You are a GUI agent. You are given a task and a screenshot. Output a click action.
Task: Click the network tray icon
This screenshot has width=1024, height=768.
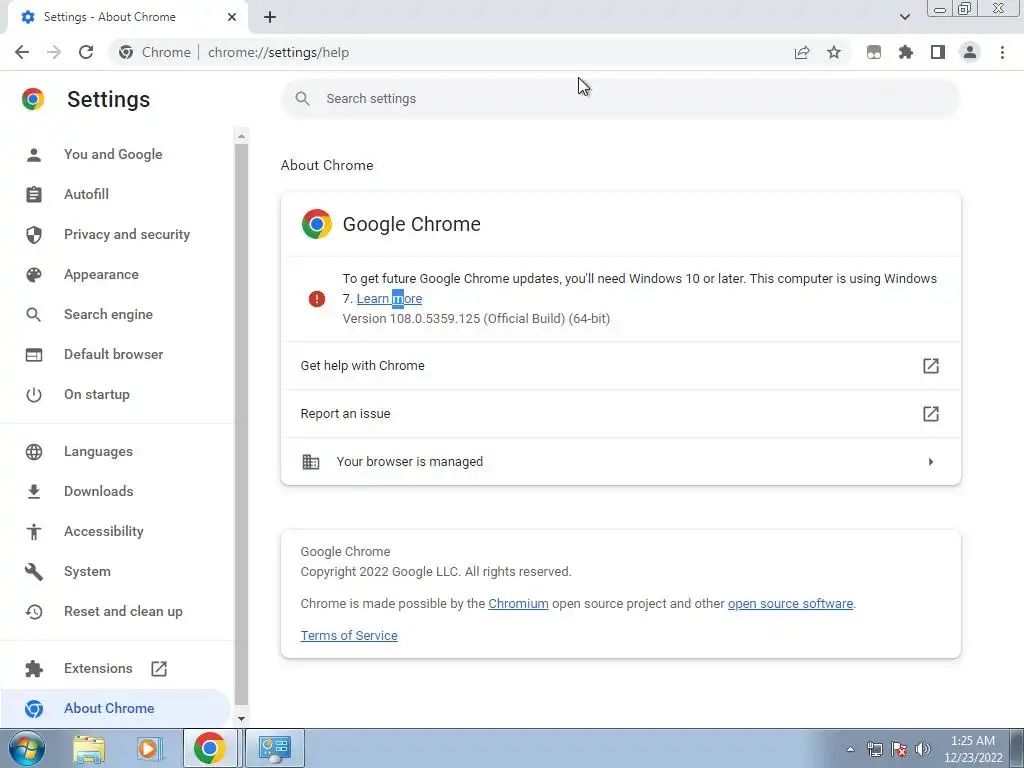pyautogui.click(x=874, y=749)
